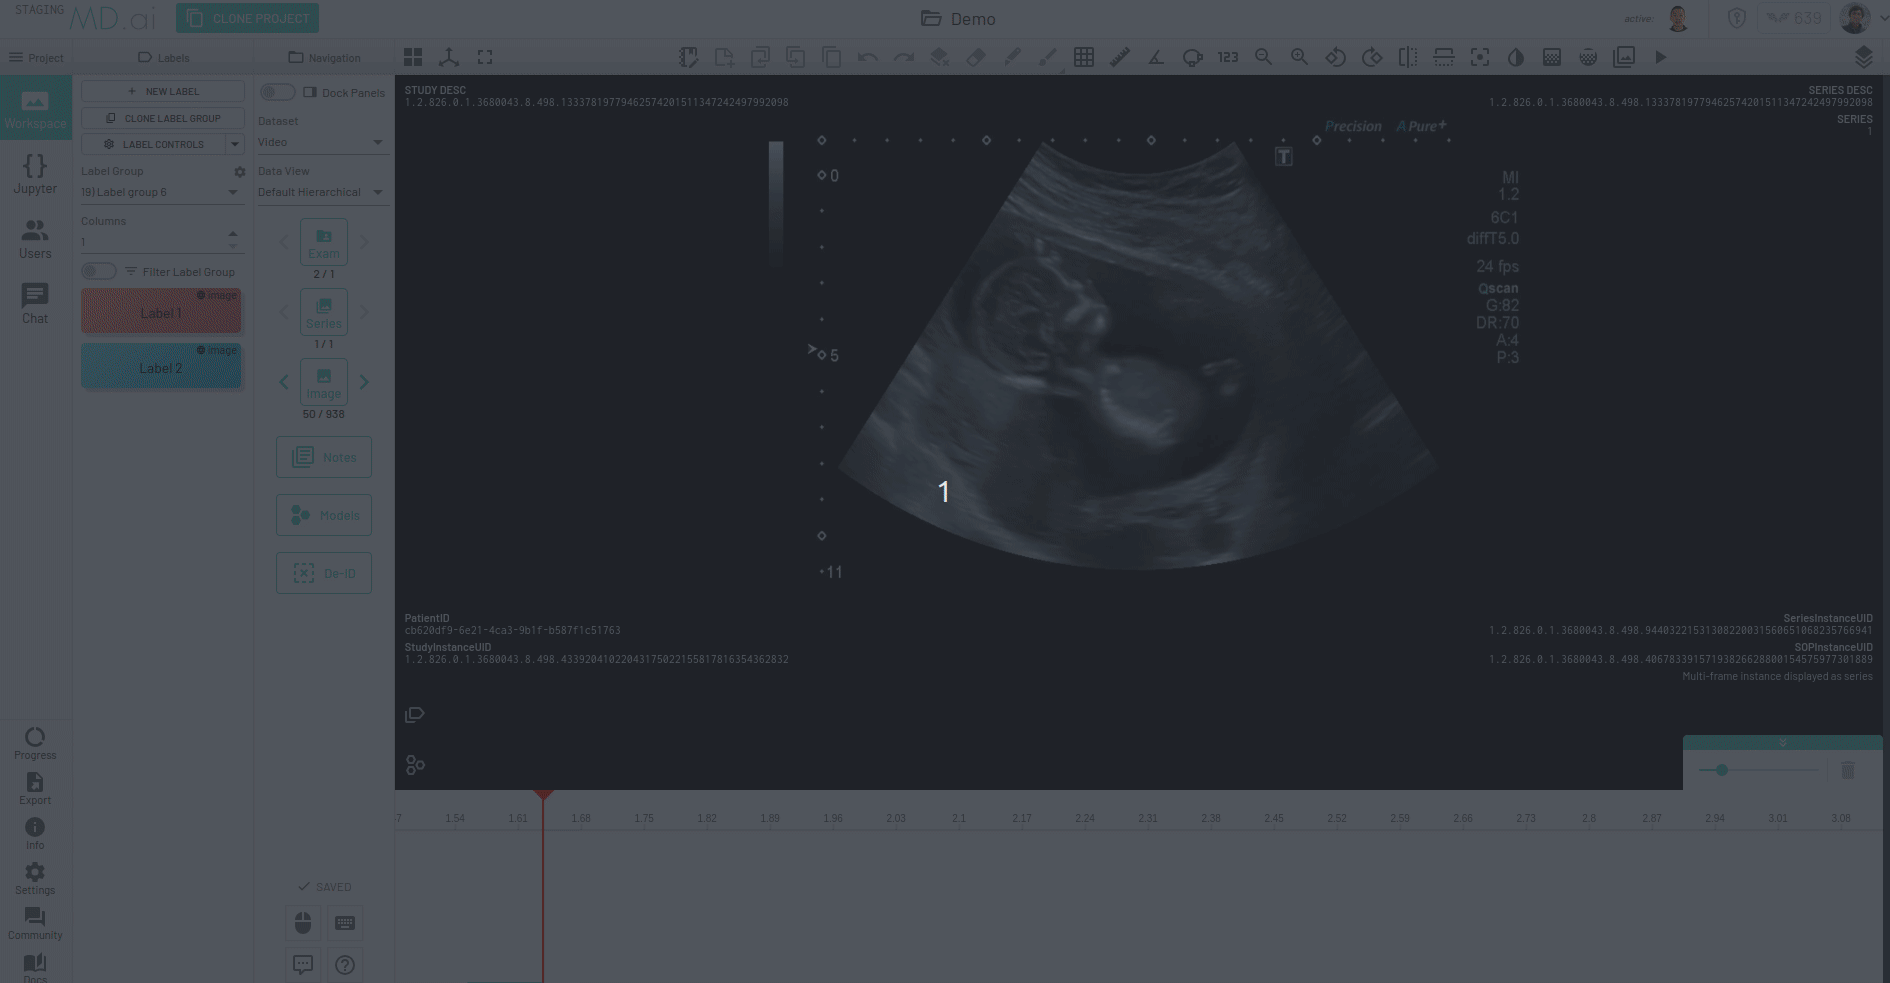Image resolution: width=1890 pixels, height=983 pixels.
Task: Open the Dataset dropdown showing Video
Action: coord(322,142)
